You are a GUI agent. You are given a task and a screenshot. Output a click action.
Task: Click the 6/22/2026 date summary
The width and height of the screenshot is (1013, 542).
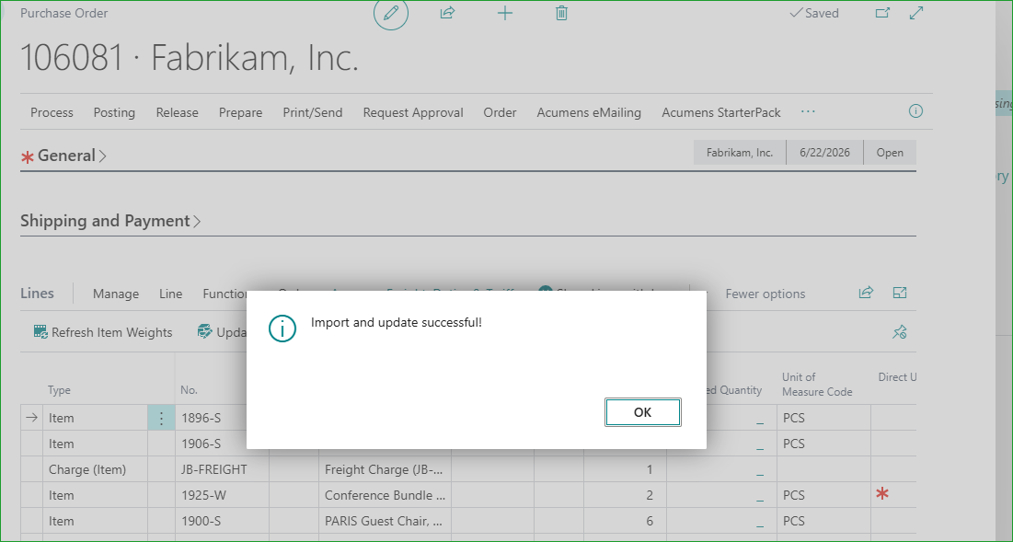coord(824,153)
